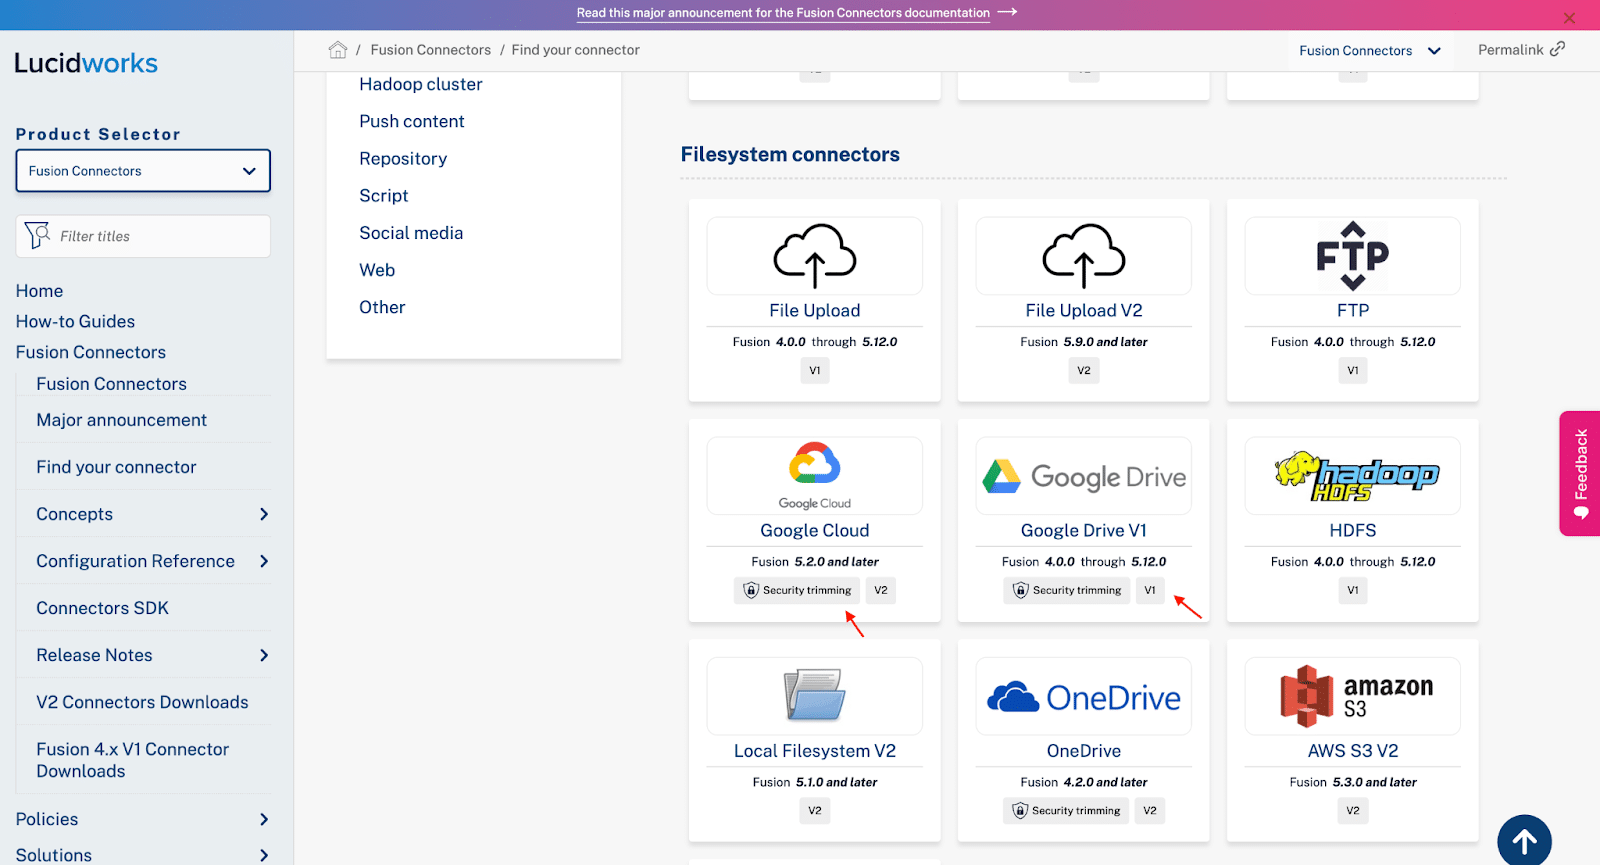
Task: Open the Local Filesystem V2 link
Action: pyautogui.click(x=815, y=750)
